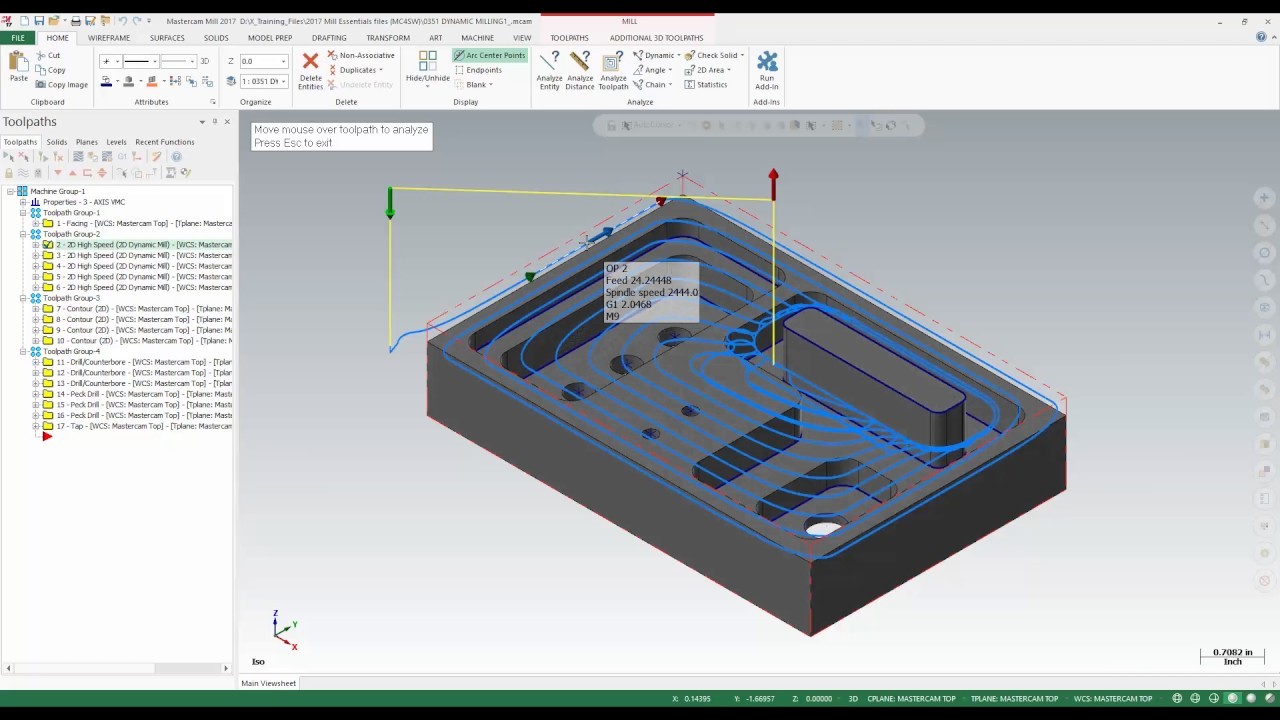The width and height of the screenshot is (1280, 720).
Task: Open the Z depth dropdown
Action: (283, 62)
